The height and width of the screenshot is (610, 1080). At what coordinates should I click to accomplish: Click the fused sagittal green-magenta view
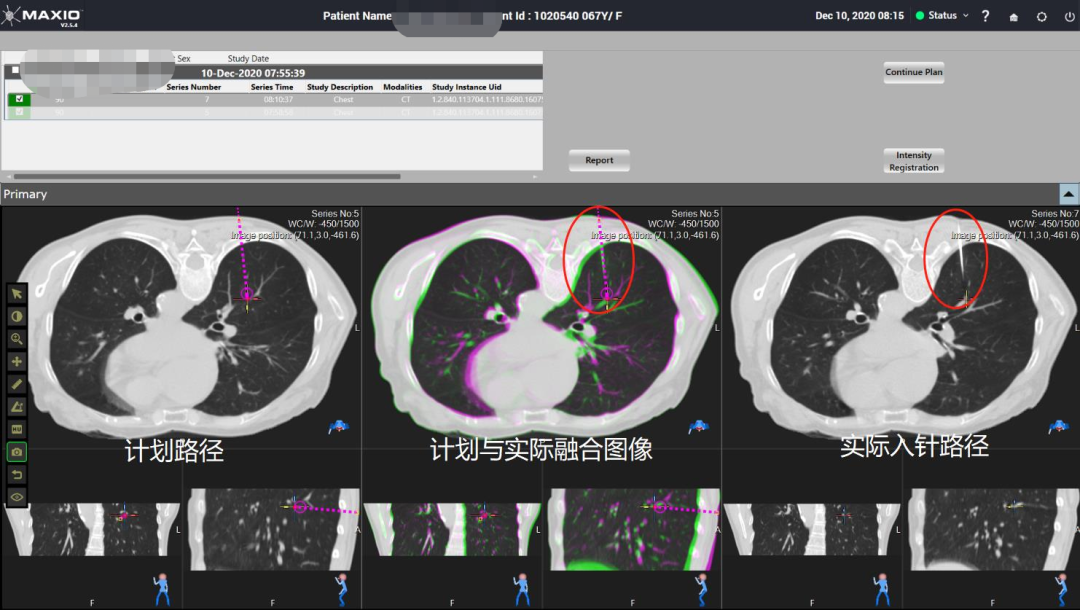pos(634,529)
